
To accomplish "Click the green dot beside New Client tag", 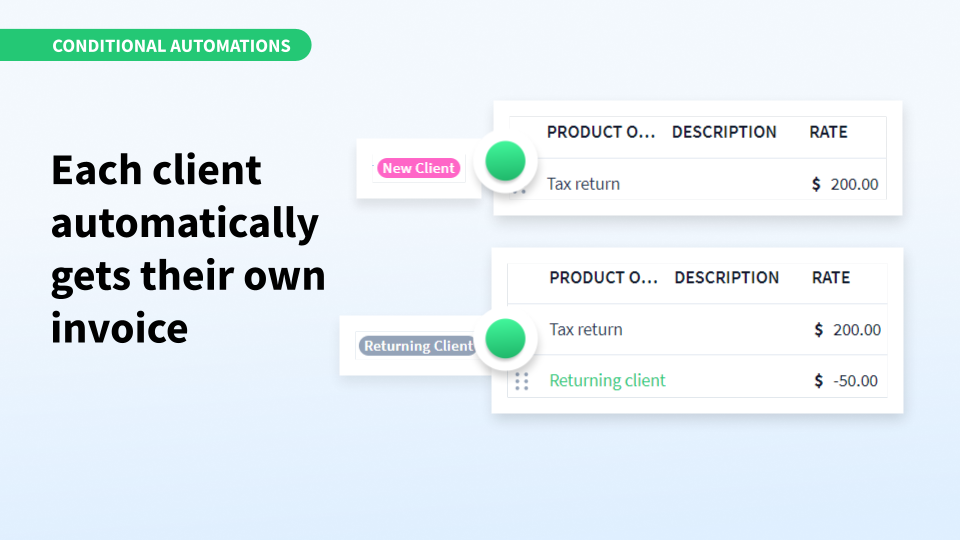I will tap(505, 161).
